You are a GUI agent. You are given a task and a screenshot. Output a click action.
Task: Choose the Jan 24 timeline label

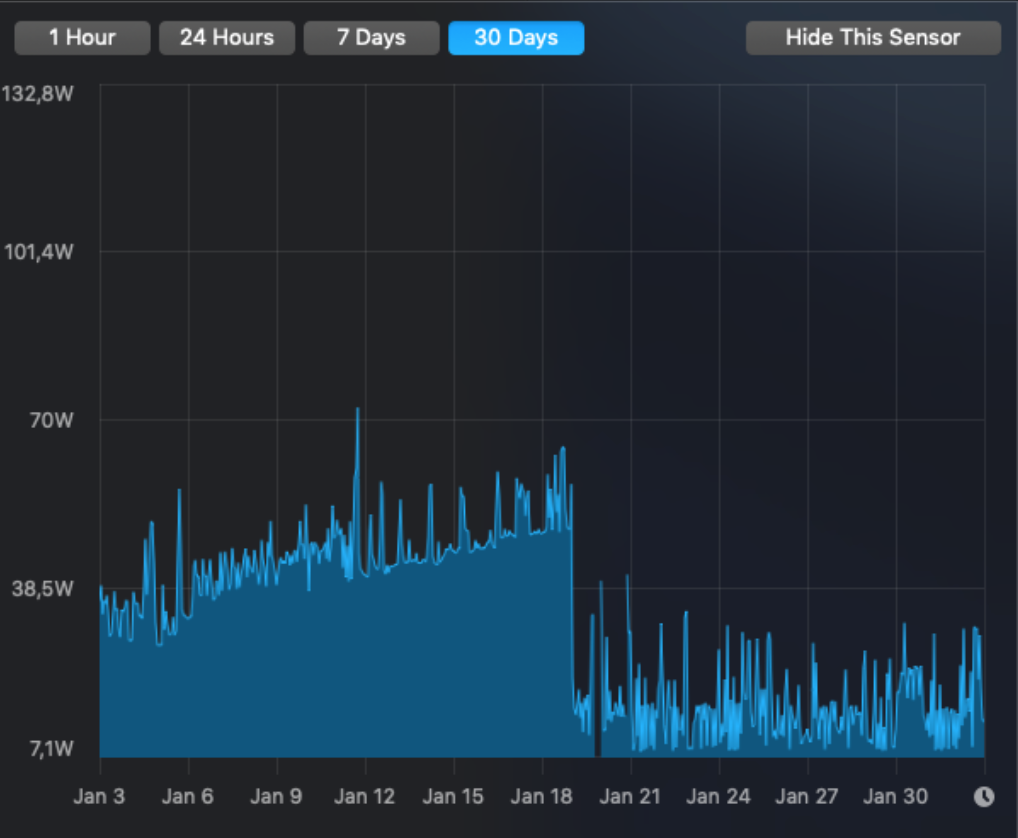click(x=718, y=796)
